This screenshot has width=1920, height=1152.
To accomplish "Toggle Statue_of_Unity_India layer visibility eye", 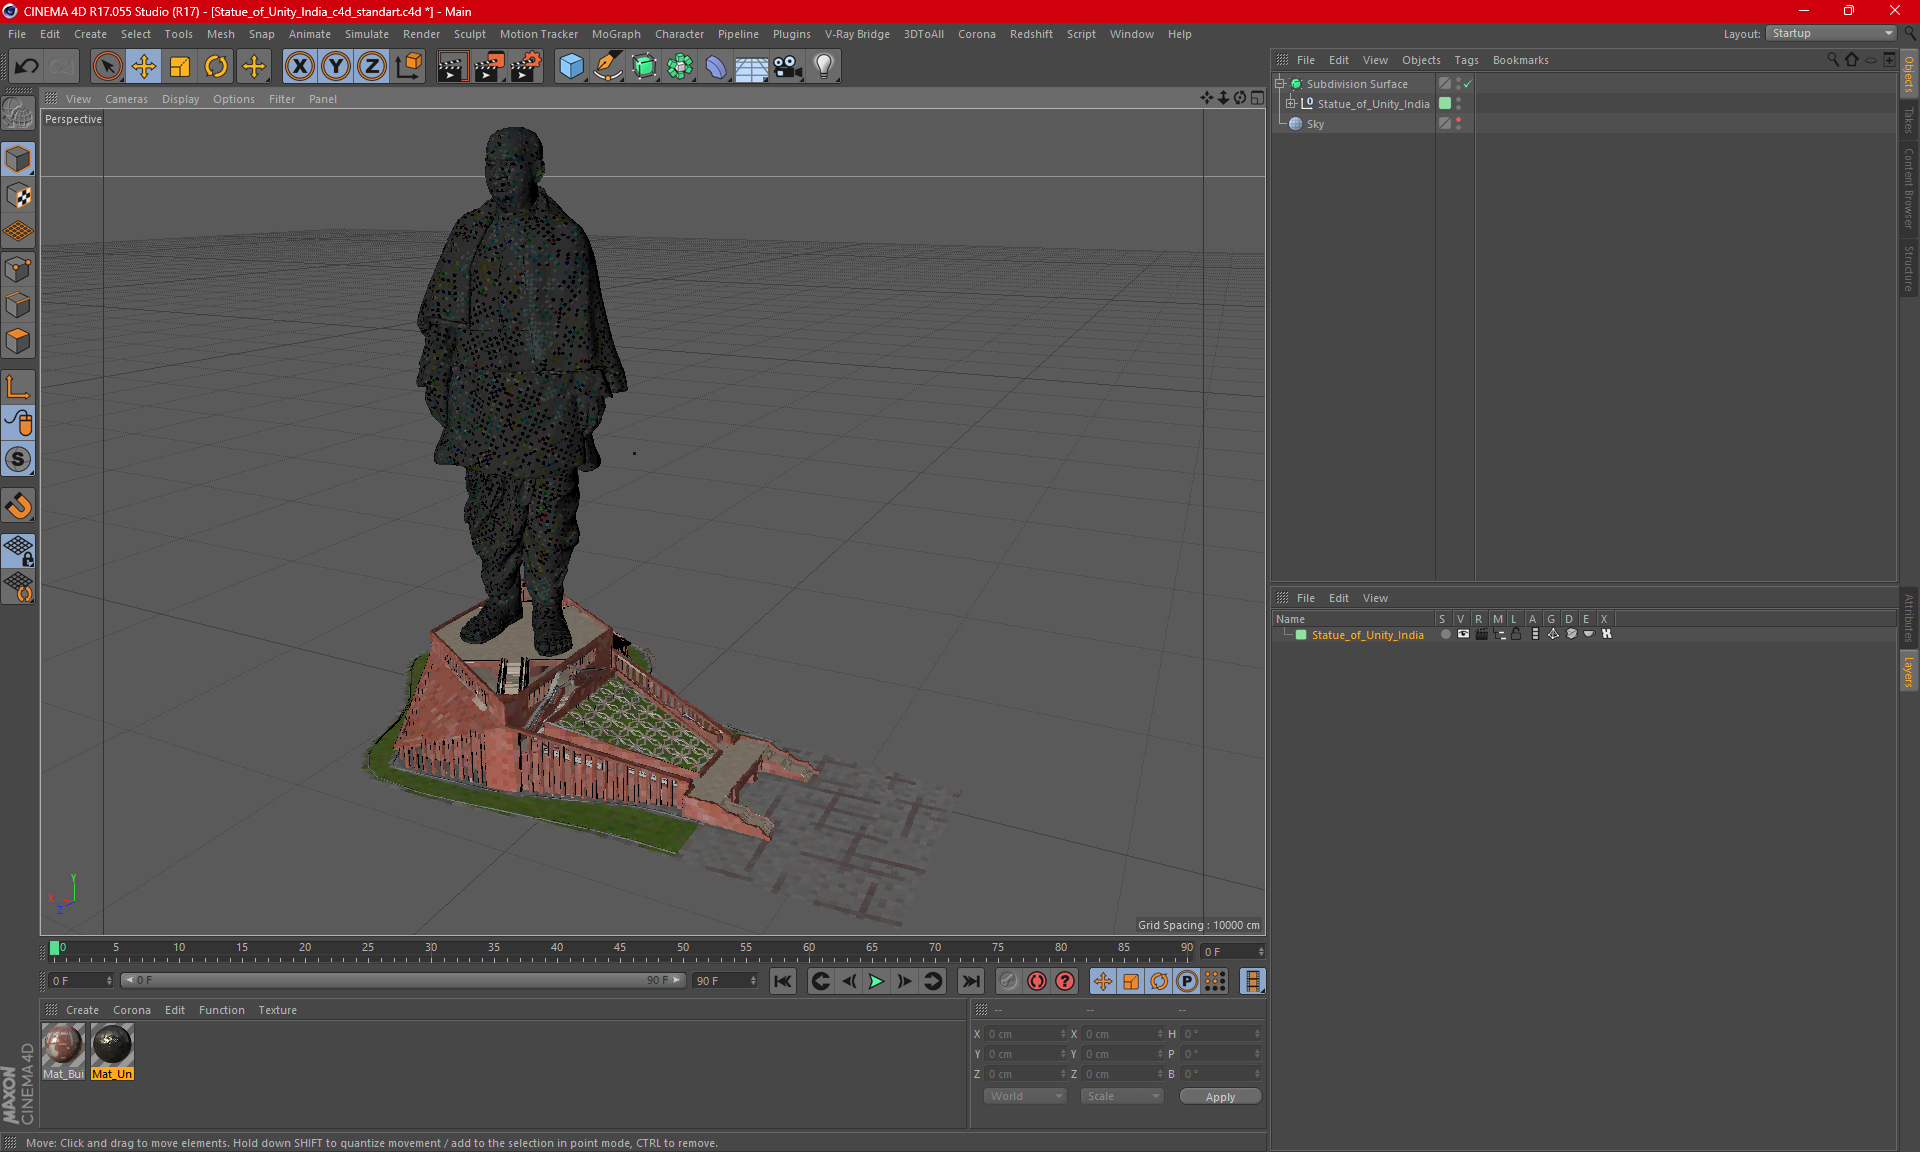I will [1463, 635].
